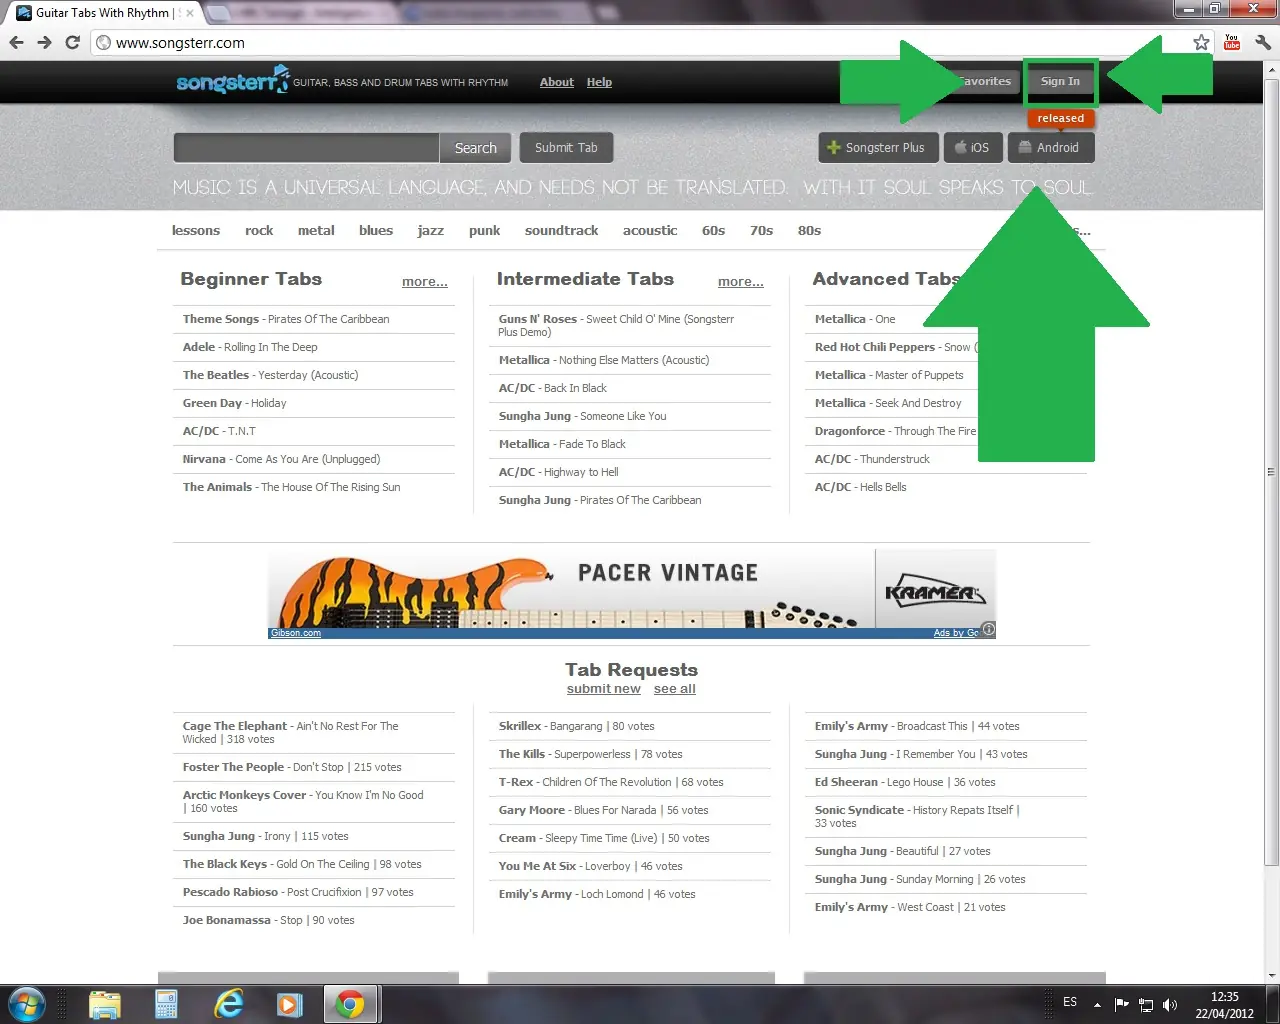Viewport: 1280px width, 1024px height.
Task: Open The Beatles Yesterday (Acoustic) tab
Action: coord(270,375)
